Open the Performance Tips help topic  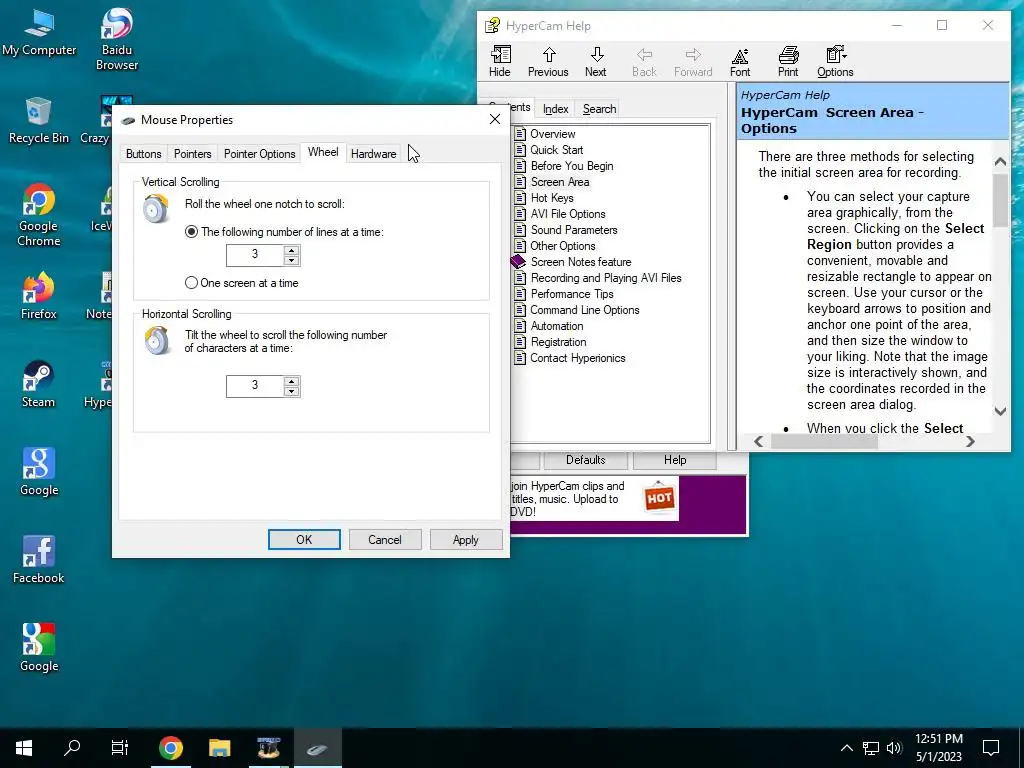571,294
